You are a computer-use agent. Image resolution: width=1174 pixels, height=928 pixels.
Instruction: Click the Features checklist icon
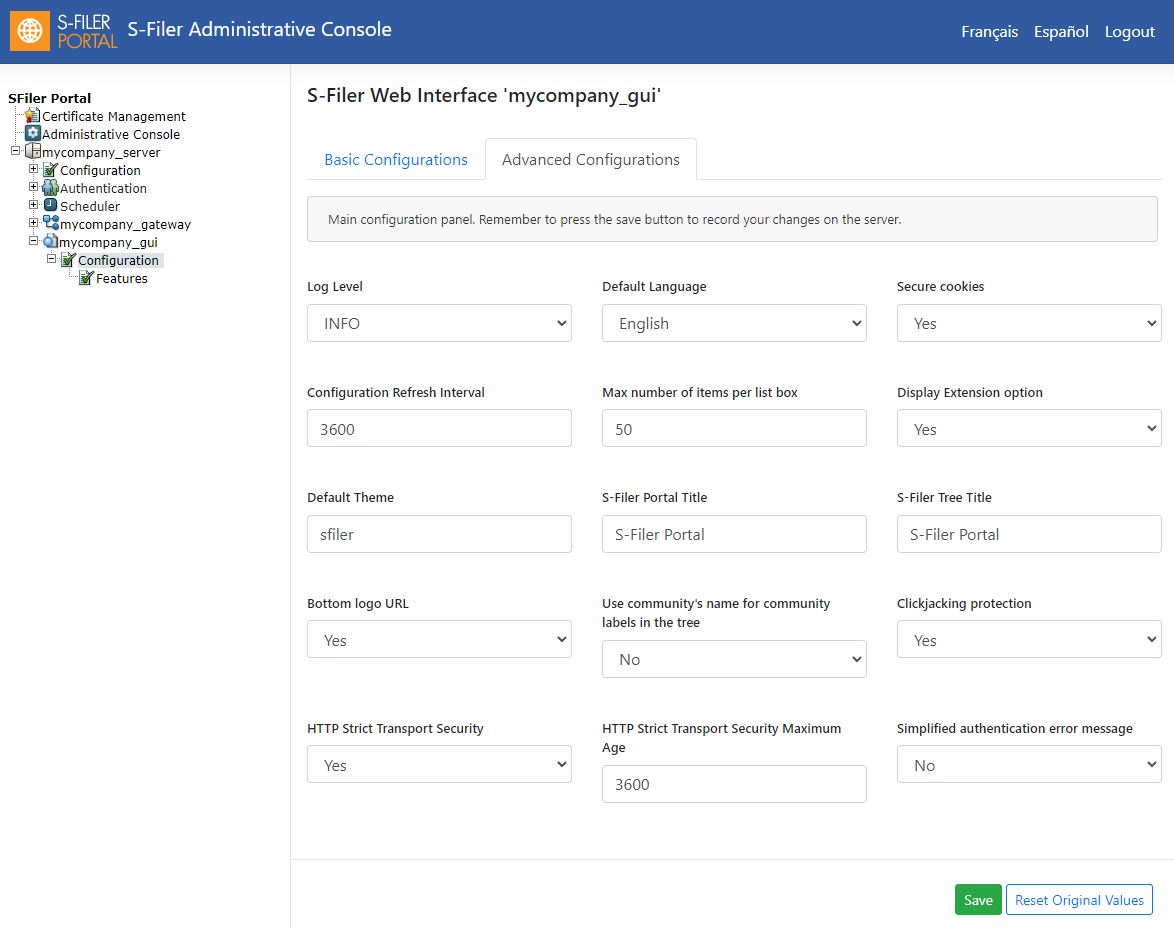click(x=86, y=277)
